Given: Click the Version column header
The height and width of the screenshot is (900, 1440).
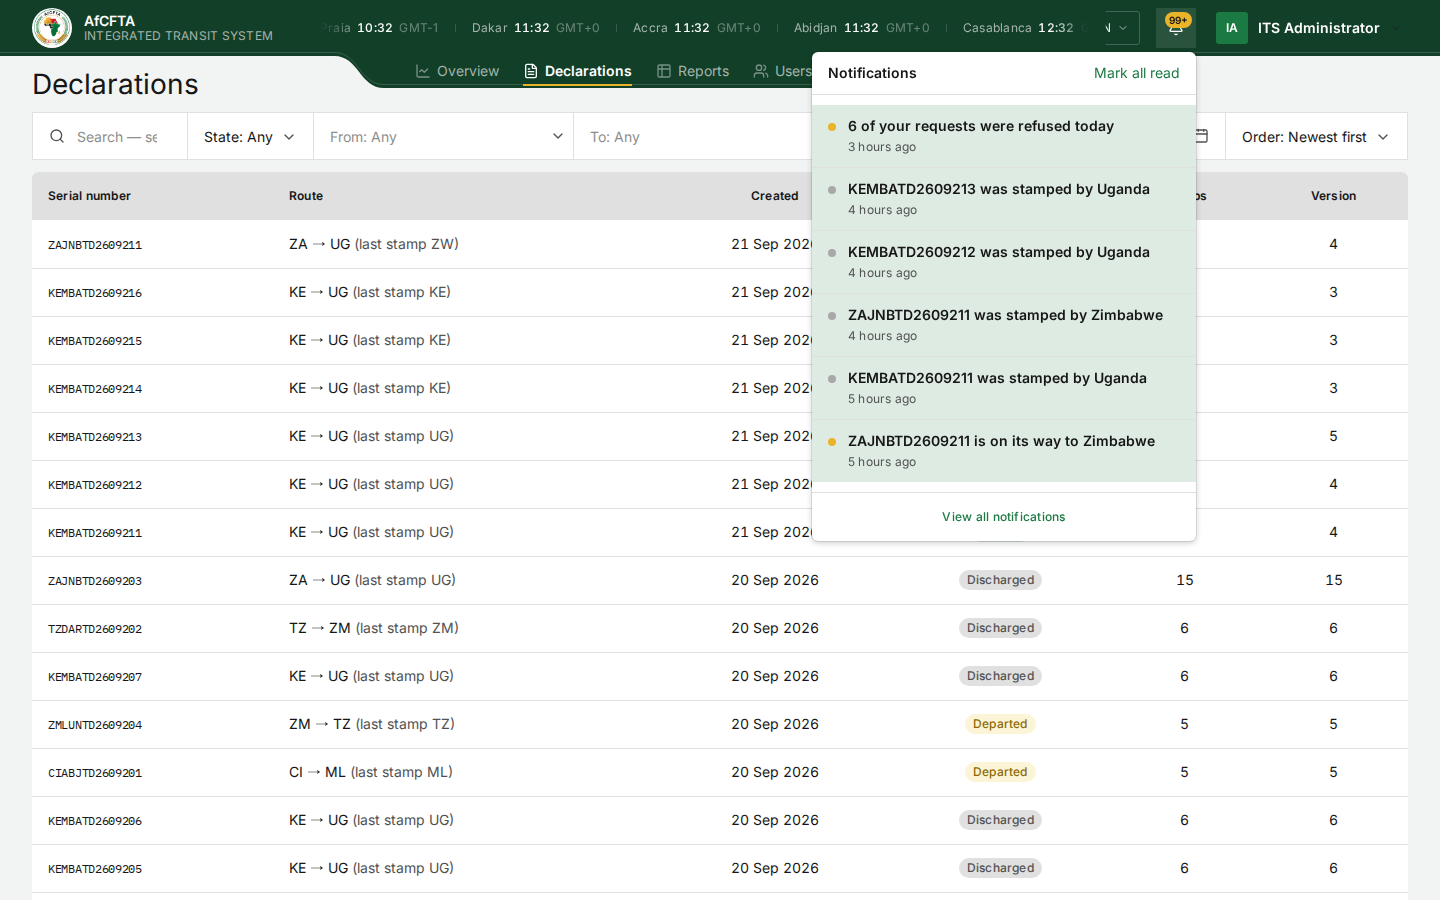Looking at the screenshot, I should coord(1333,196).
